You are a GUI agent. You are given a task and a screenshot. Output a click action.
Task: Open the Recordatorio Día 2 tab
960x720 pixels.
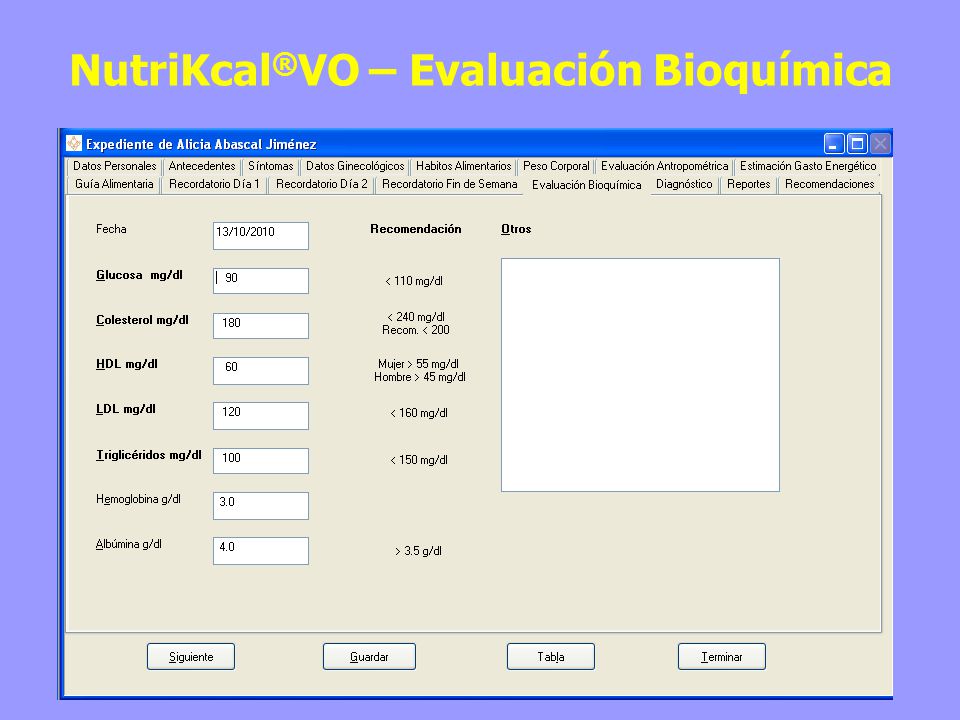click(x=321, y=184)
